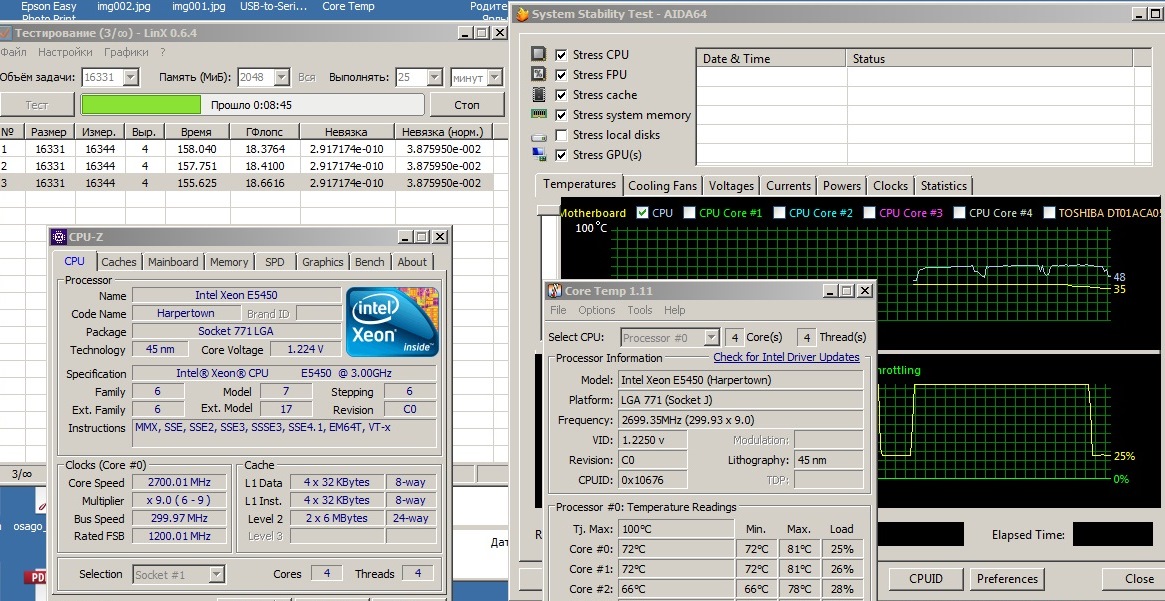Toggle the Stress CPU checkbox
Viewport: 1165px width, 601px height.
(x=561, y=55)
